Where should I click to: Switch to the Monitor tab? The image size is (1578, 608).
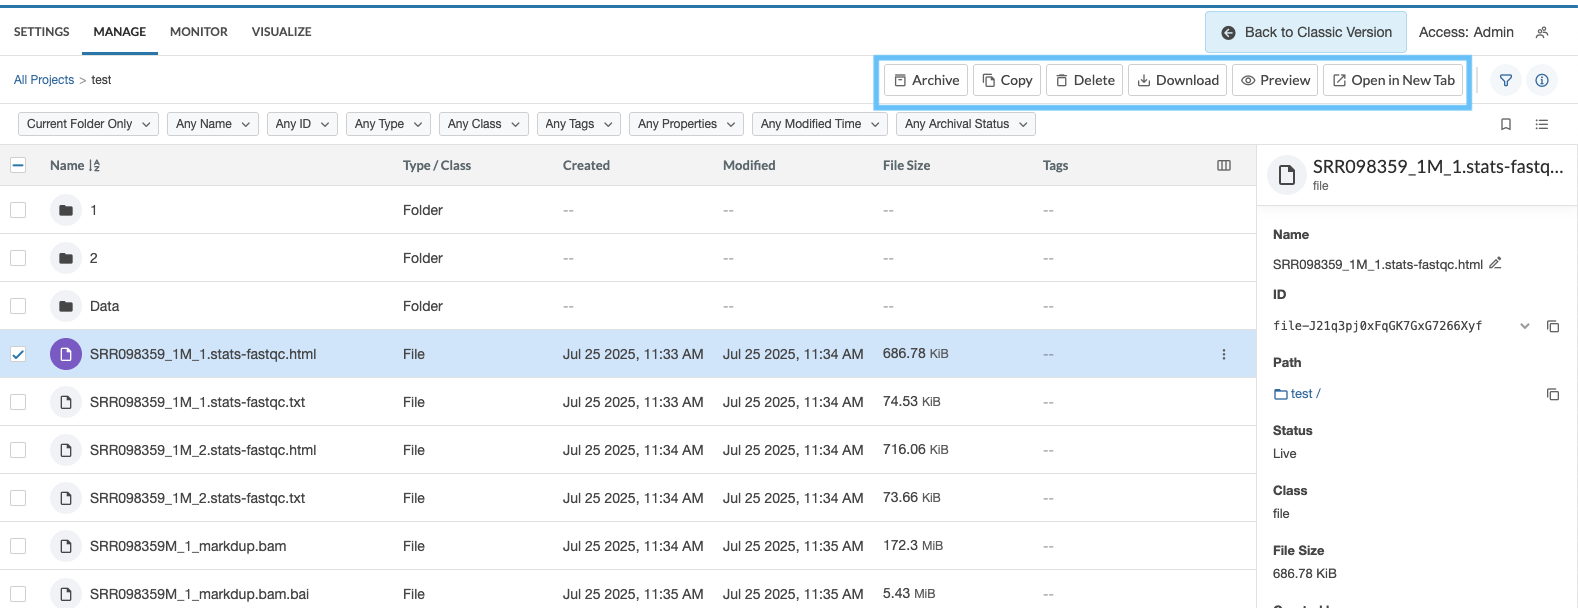[x=199, y=32]
